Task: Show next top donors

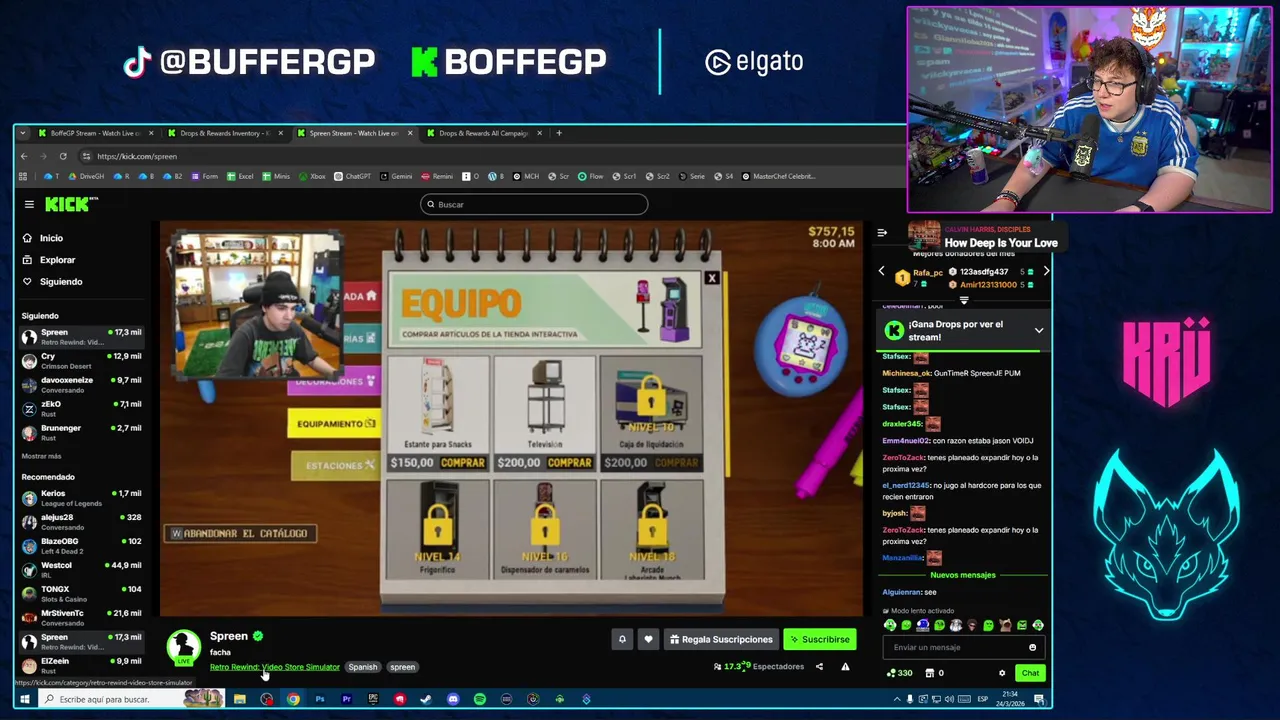Action: click(x=1046, y=271)
